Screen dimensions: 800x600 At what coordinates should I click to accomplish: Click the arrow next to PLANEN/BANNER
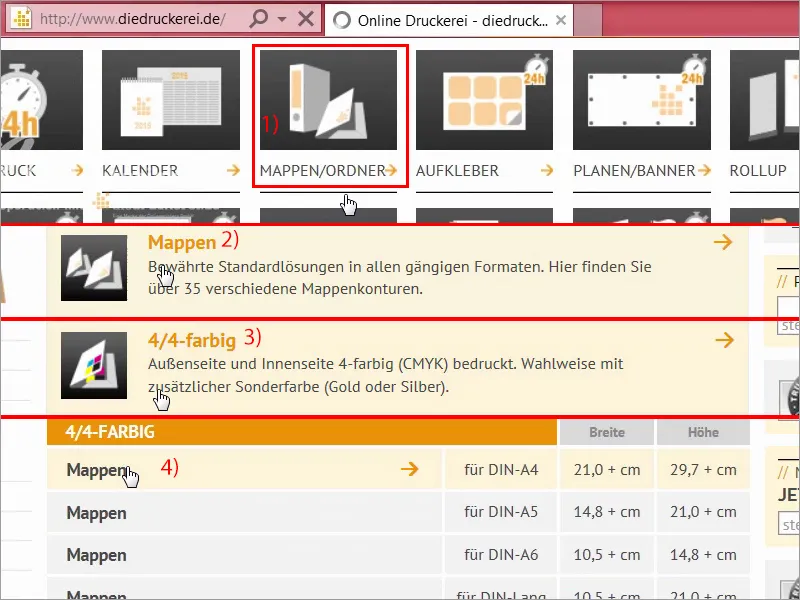tap(705, 170)
